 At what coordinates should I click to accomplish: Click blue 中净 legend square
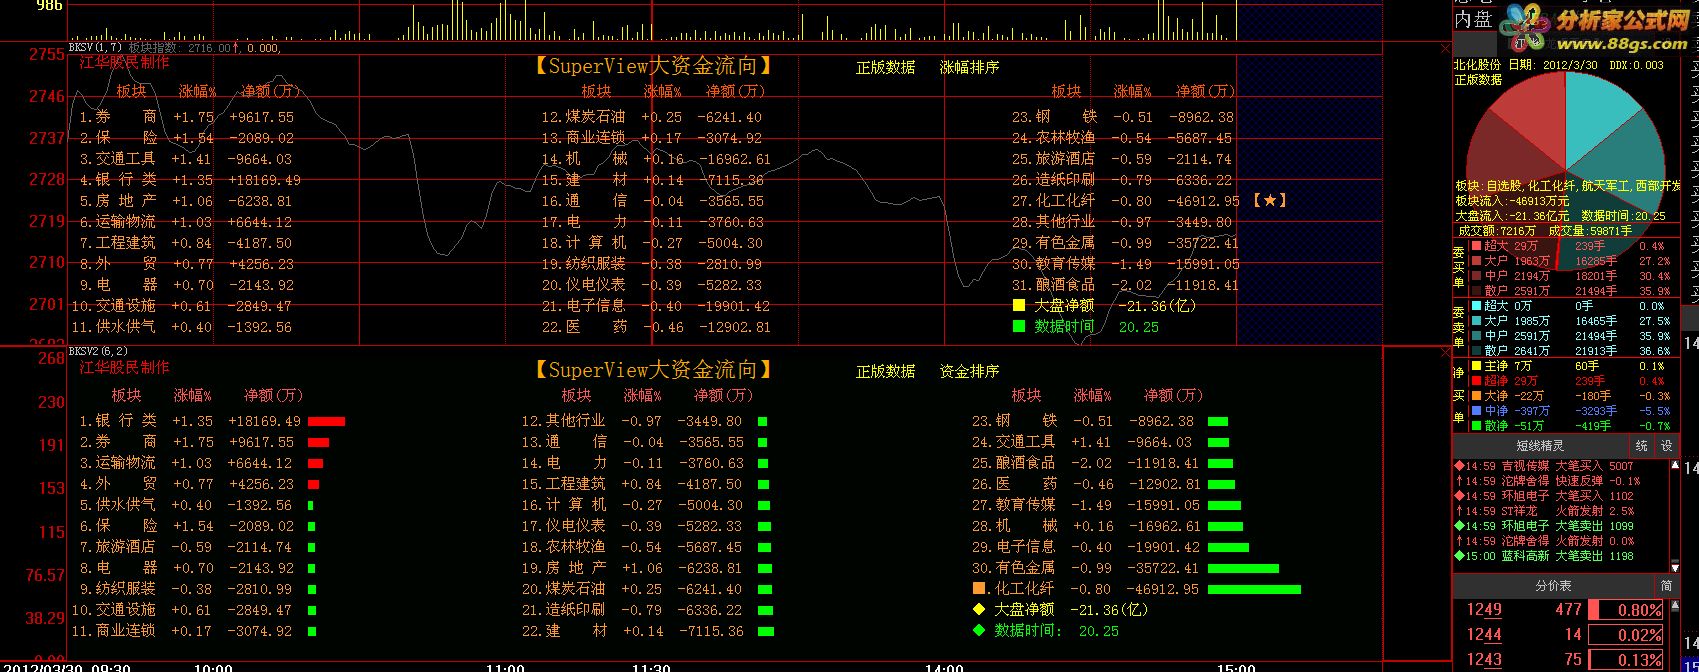pyautogui.click(x=1476, y=411)
